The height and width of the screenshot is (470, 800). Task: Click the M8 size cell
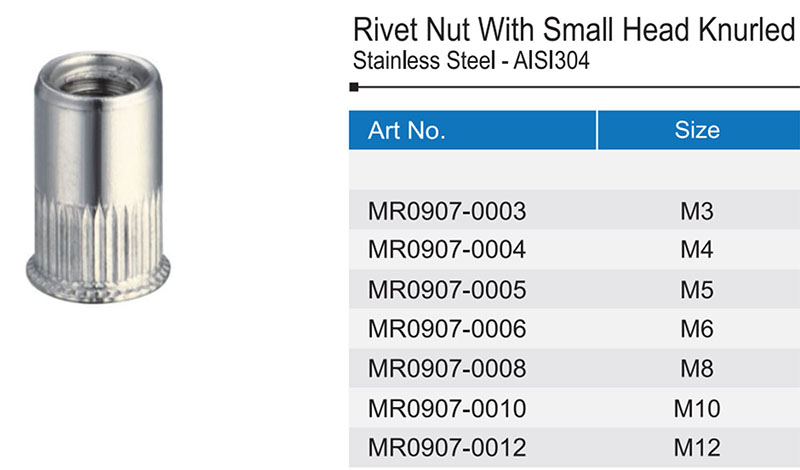tap(696, 368)
